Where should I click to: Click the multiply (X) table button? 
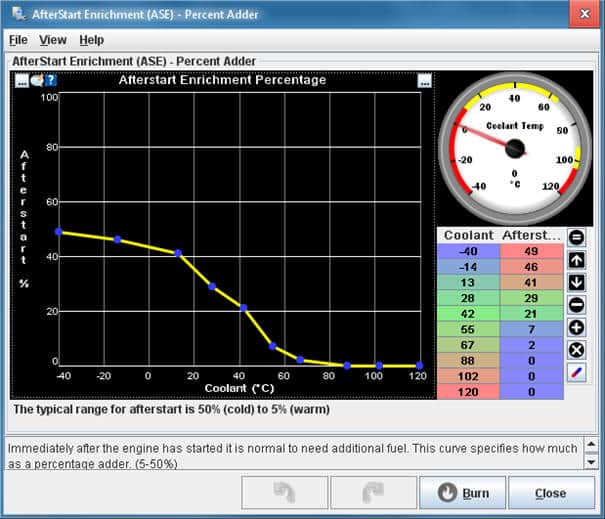(x=576, y=350)
